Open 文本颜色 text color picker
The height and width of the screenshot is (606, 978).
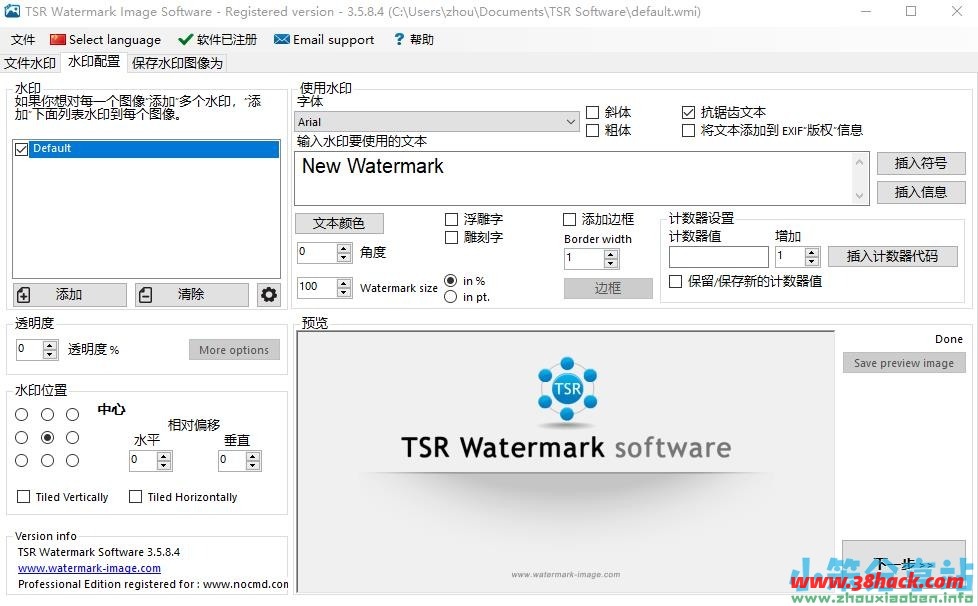(x=339, y=223)
